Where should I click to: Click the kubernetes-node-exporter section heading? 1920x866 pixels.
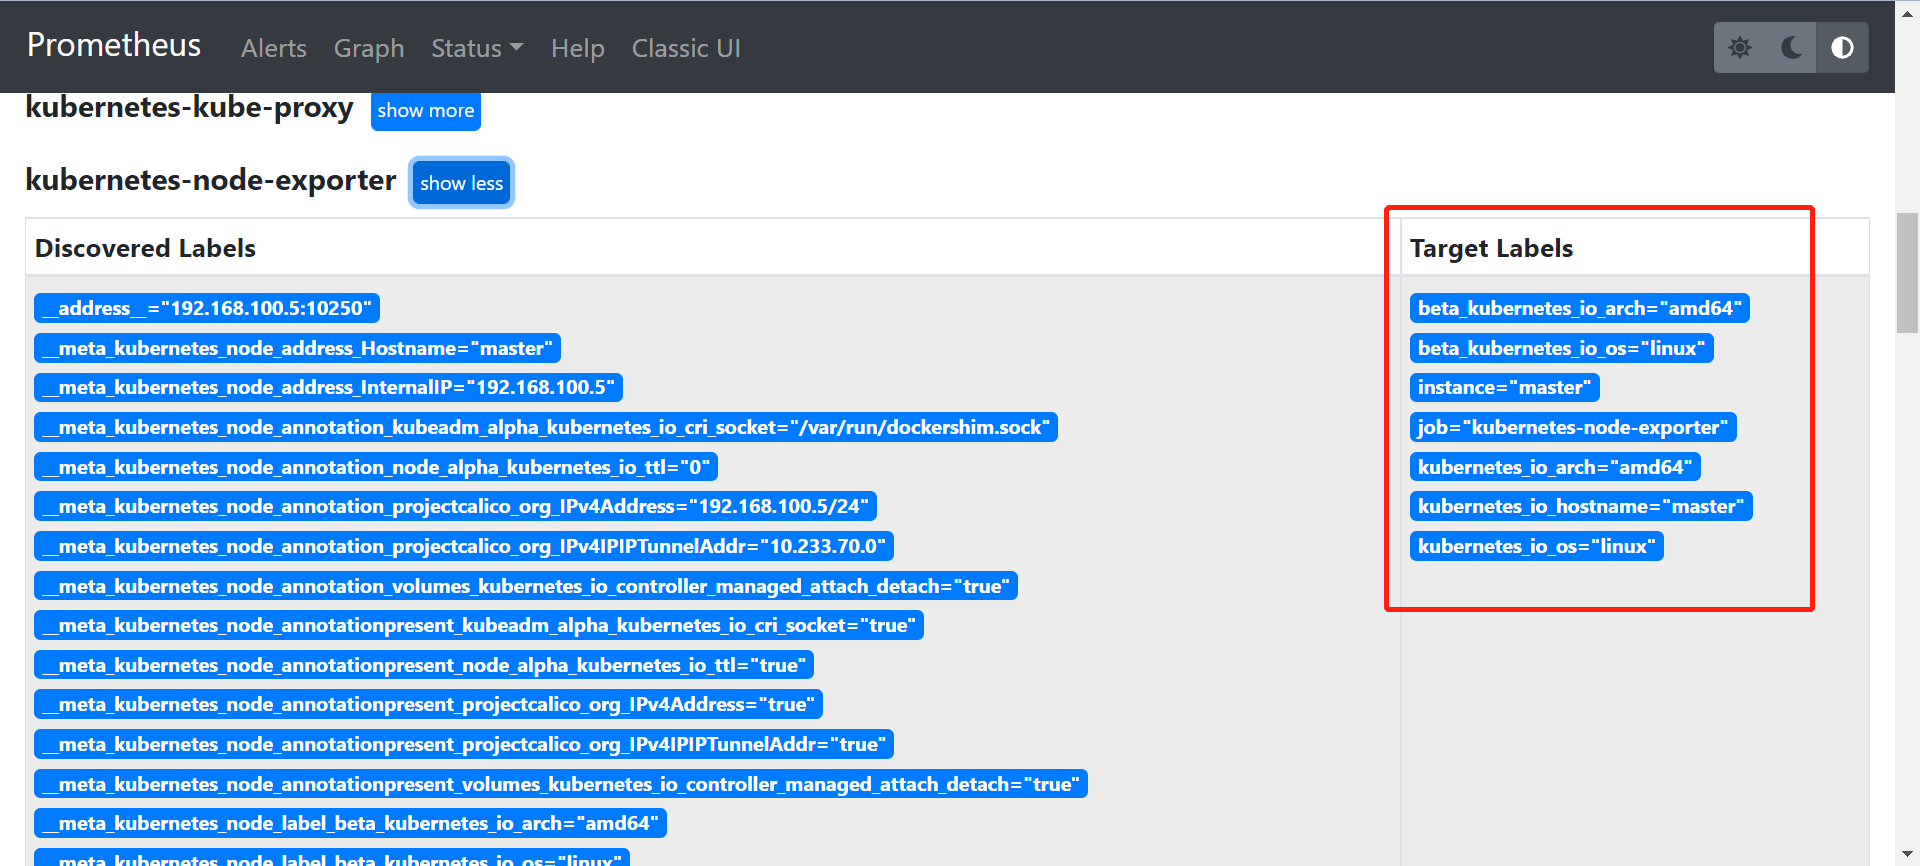tap(211, 180)
